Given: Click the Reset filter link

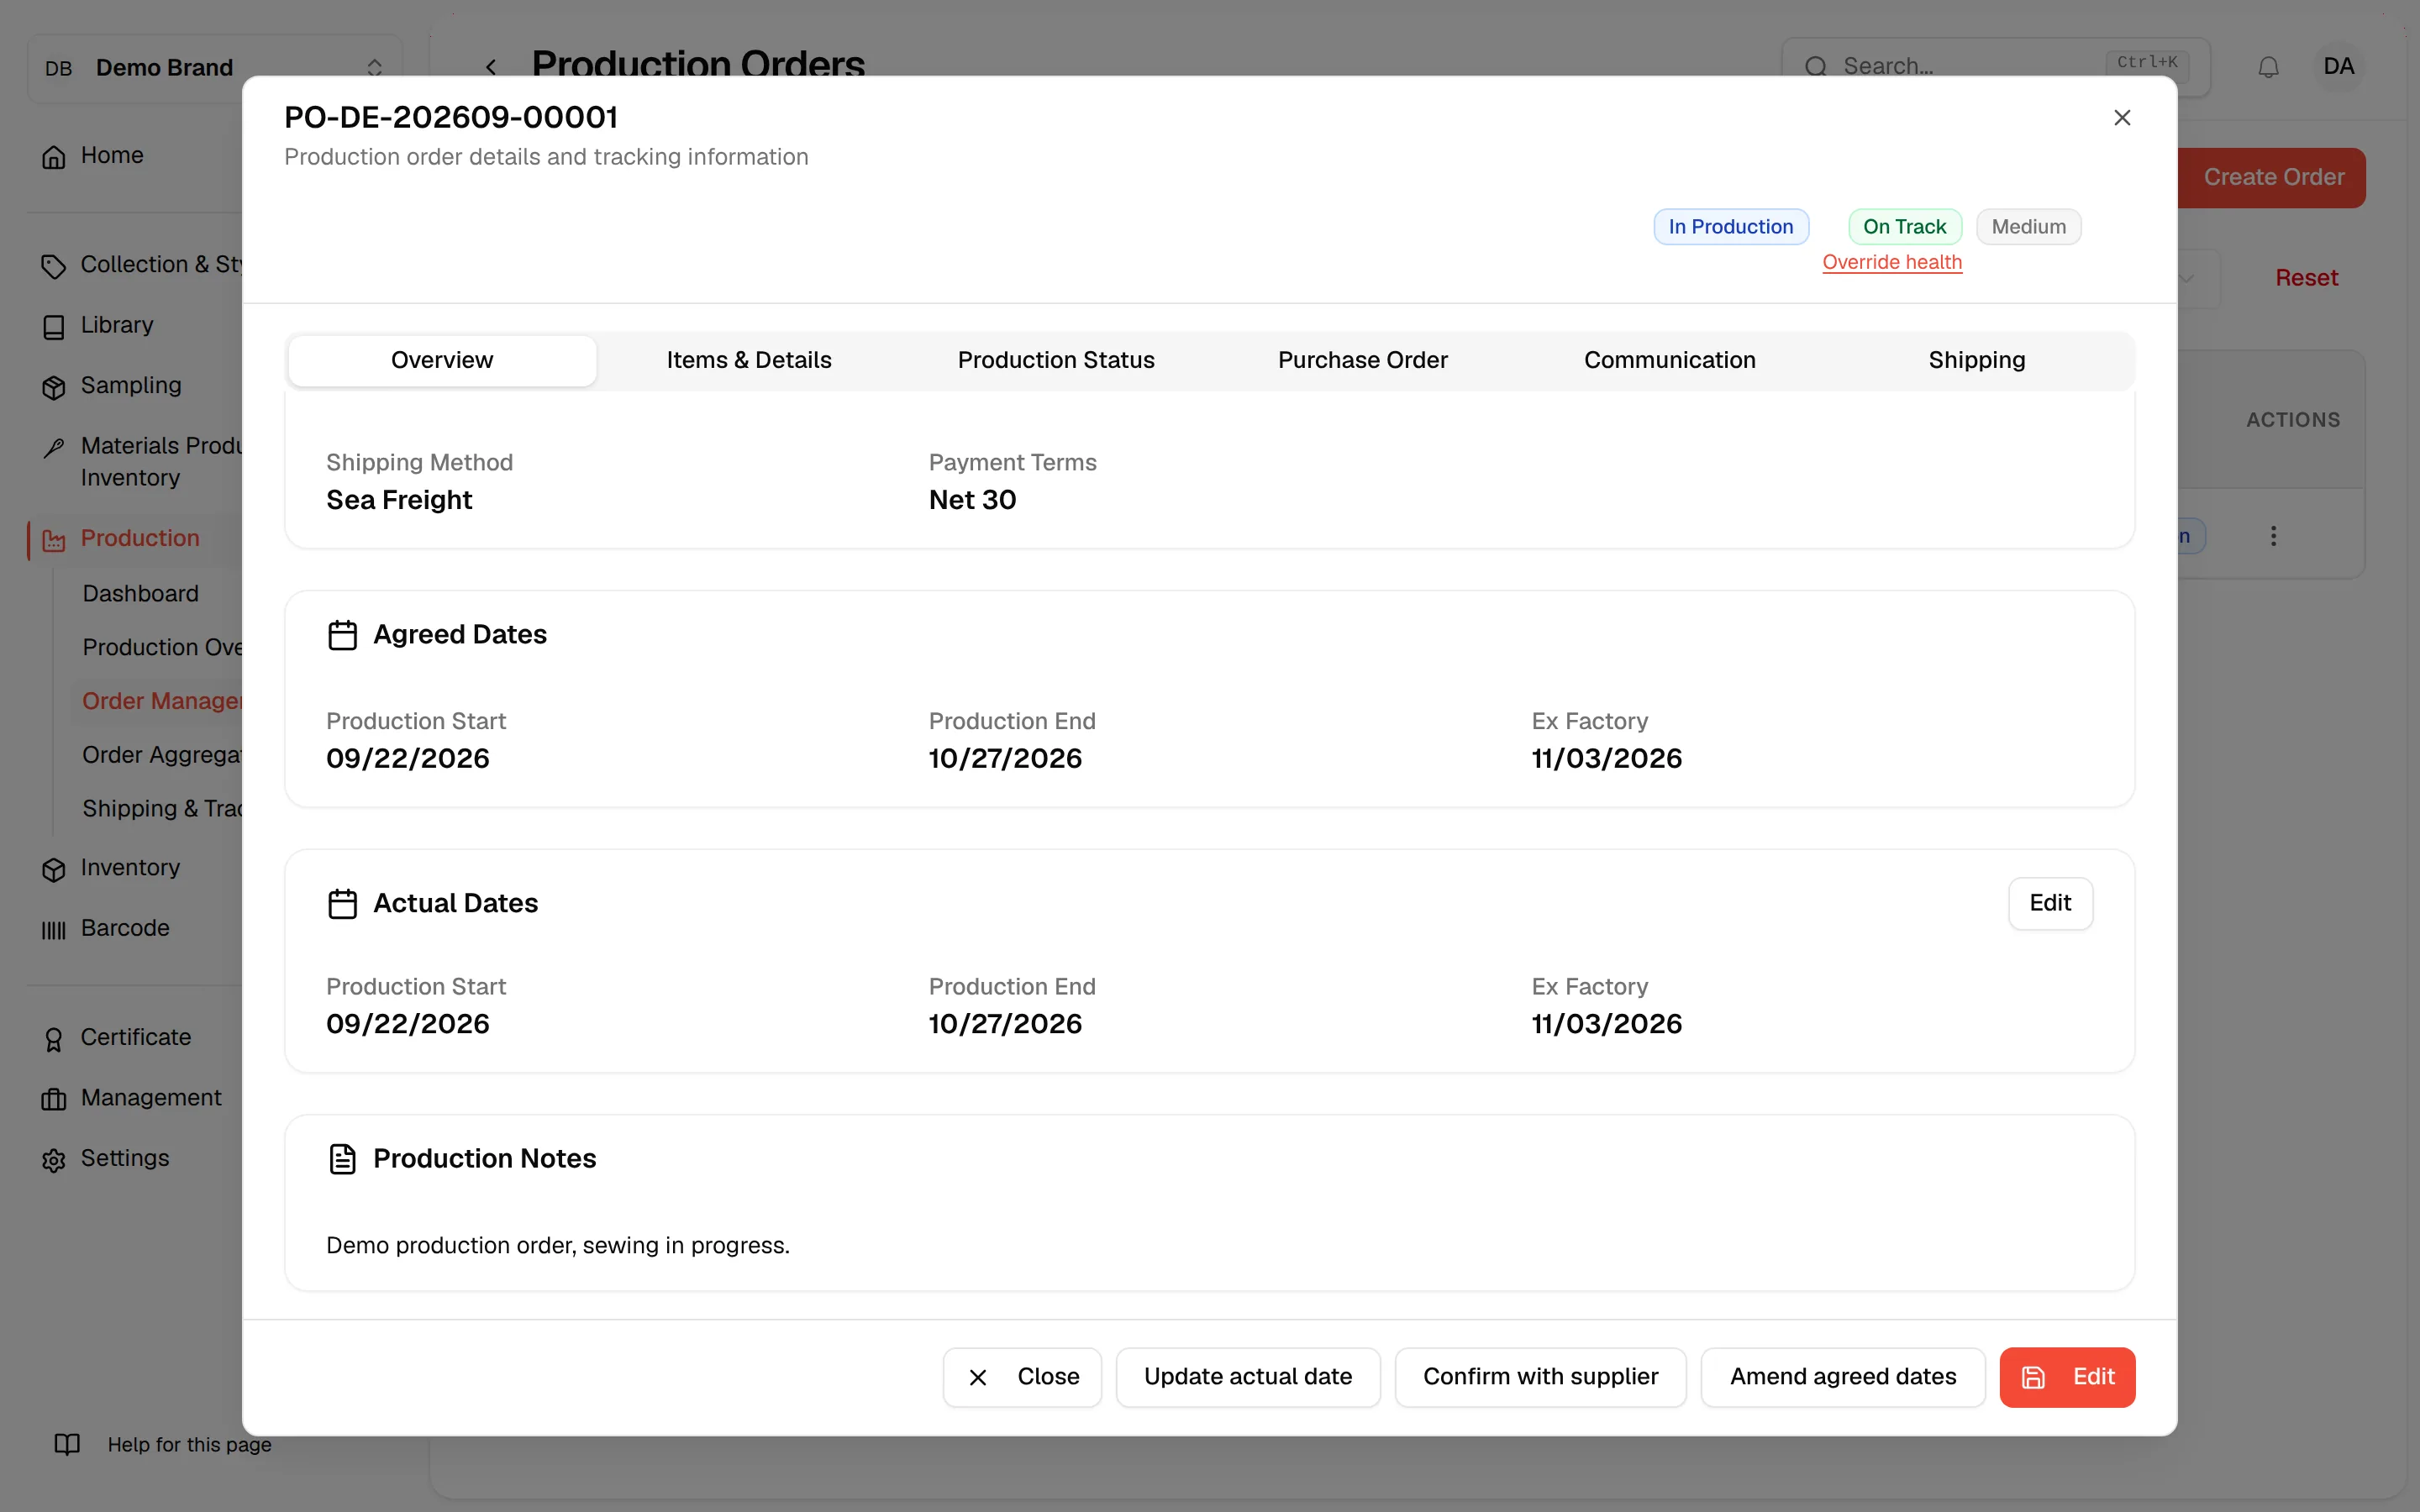Looking at the screenshot, I should (x=2306, y=278).
